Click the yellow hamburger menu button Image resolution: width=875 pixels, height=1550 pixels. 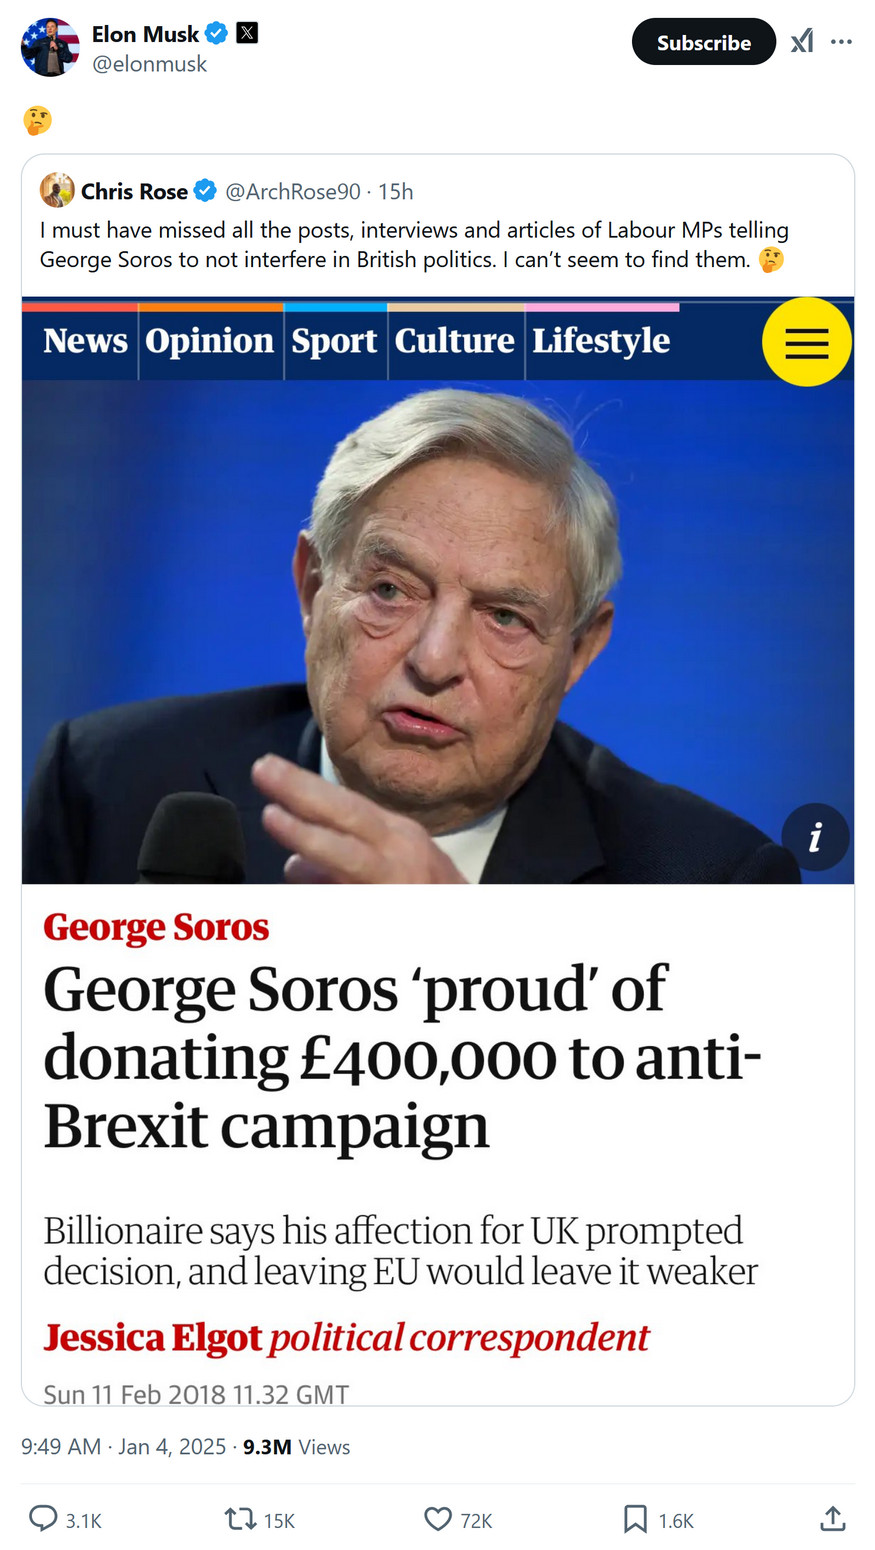(806, 342)
